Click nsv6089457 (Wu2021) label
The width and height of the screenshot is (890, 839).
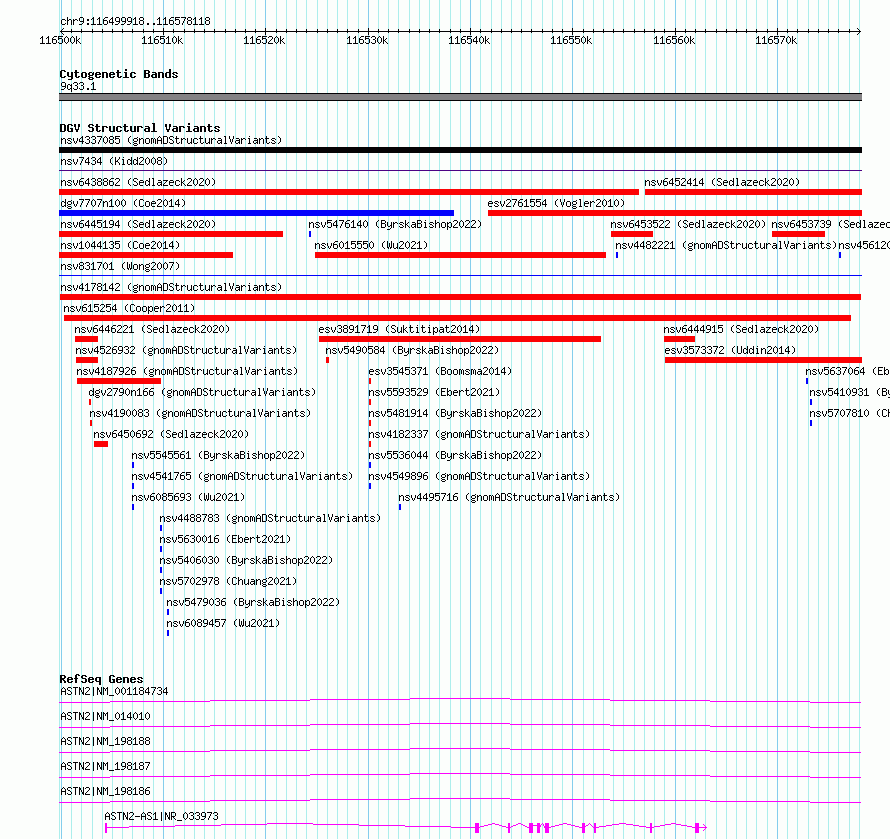(x=223, y=623)
